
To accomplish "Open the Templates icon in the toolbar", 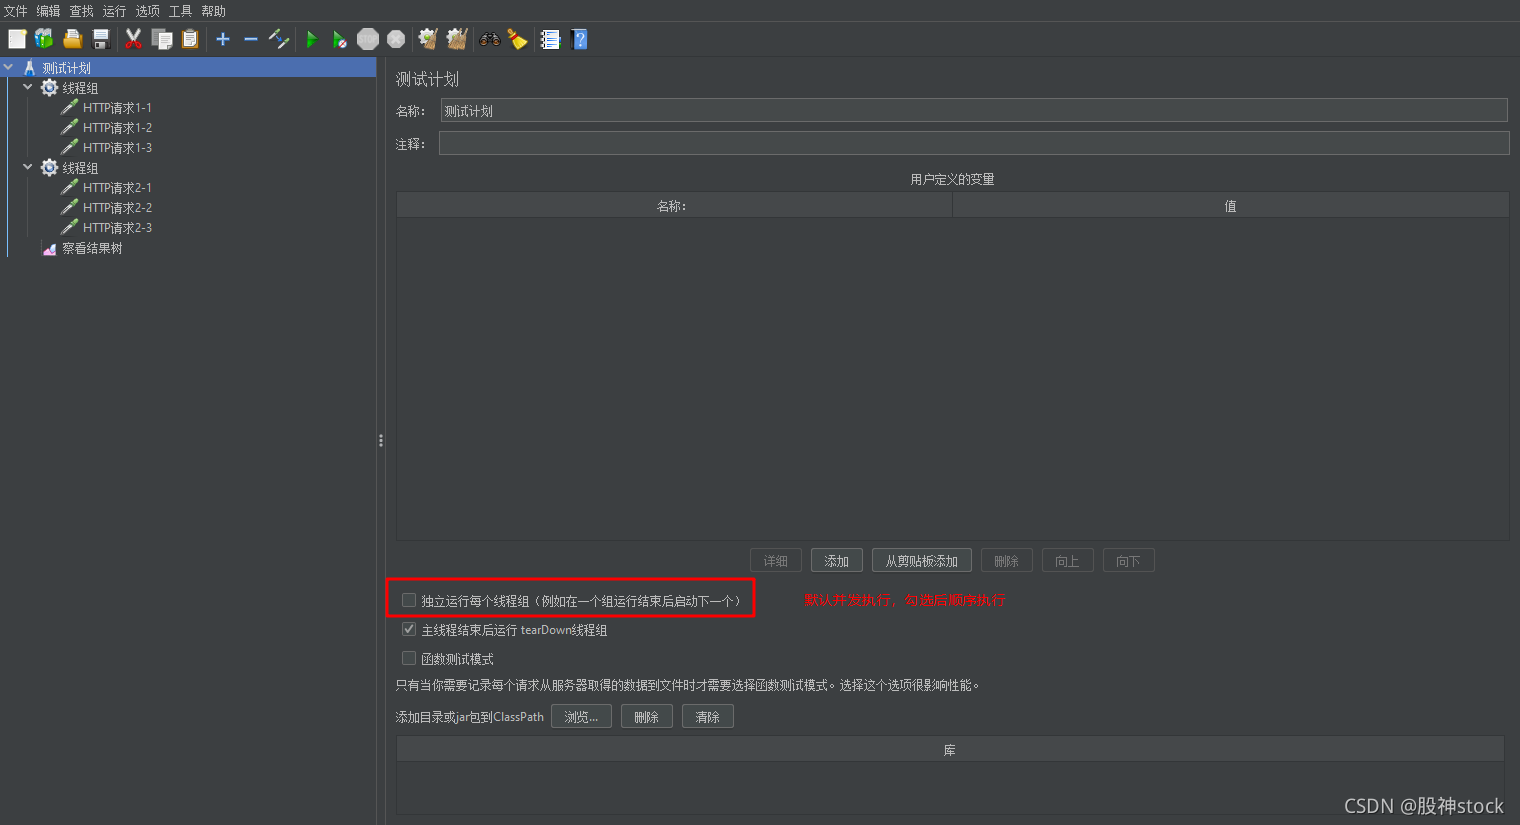I will tap(44, 39).
